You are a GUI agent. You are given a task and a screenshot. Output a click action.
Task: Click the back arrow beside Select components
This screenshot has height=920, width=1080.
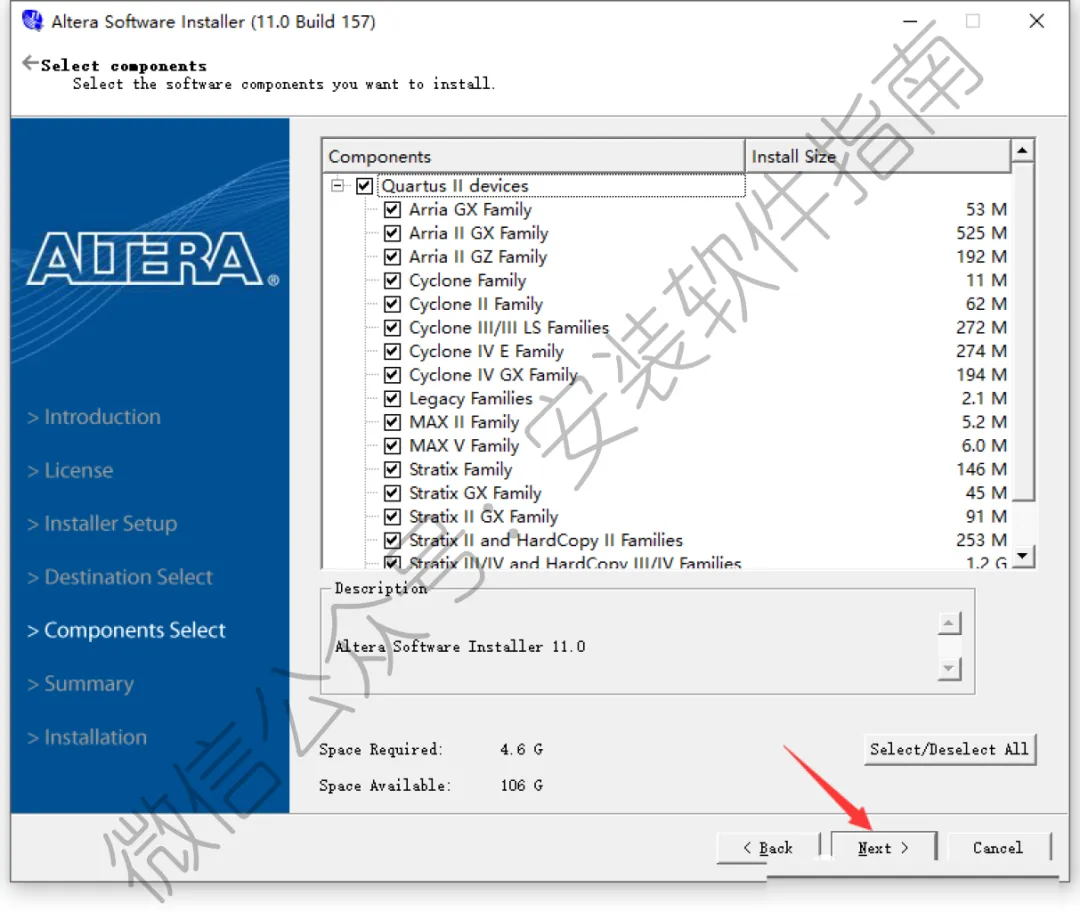(x=30, y=63)
